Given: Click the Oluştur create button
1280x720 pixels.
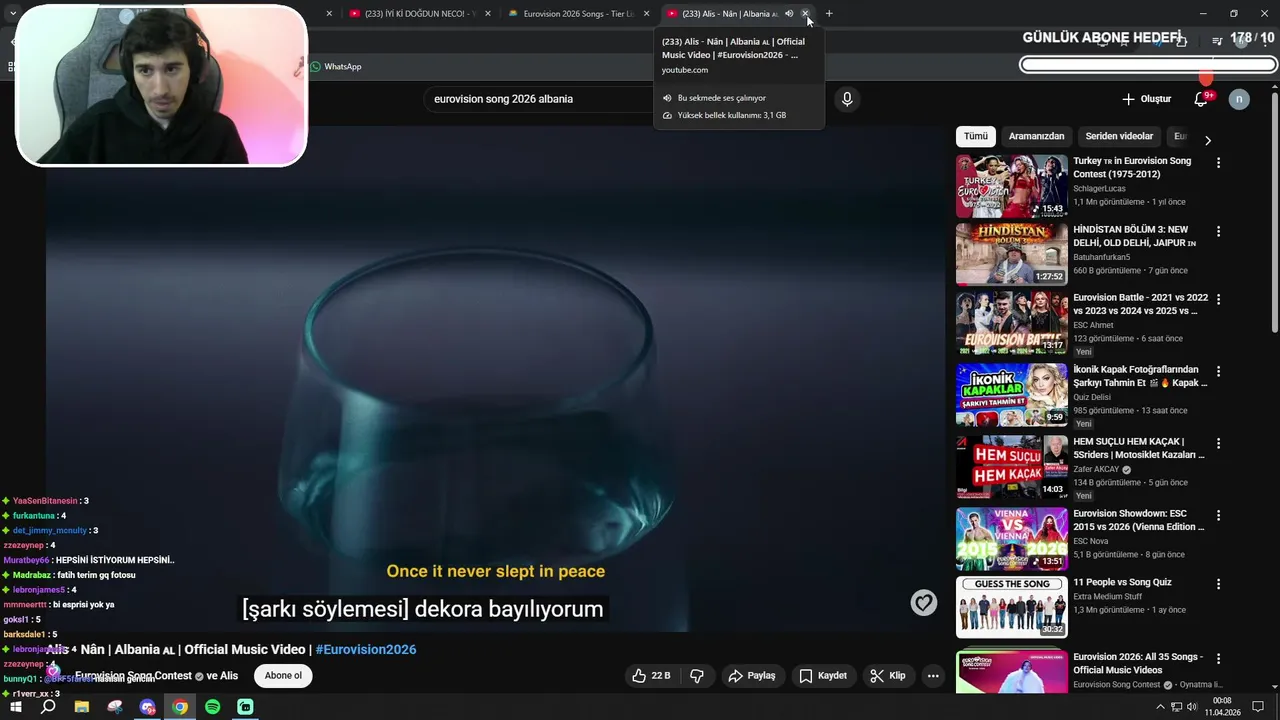Looking at the screenshot, I should tap(1146, 99).
